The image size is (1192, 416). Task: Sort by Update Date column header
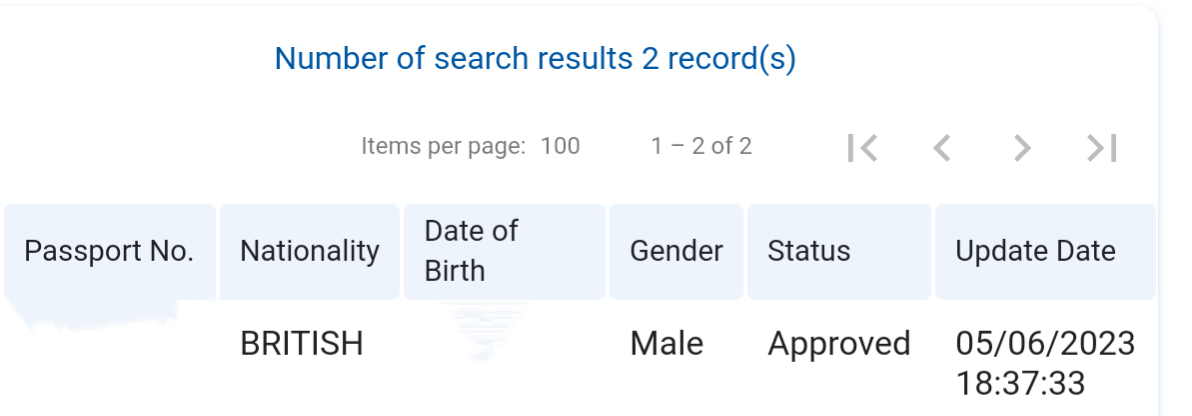1045,251
